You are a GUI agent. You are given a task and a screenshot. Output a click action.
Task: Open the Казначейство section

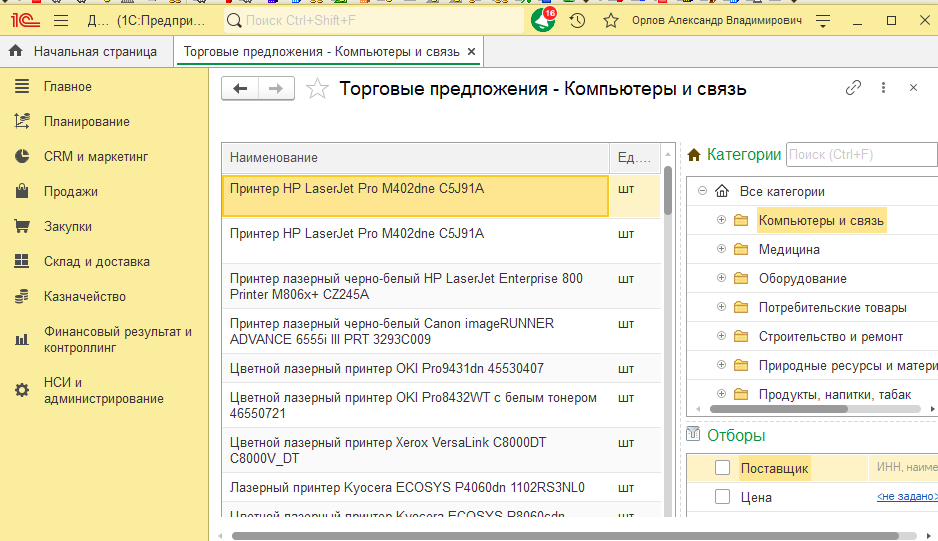(x=85, y=296)
